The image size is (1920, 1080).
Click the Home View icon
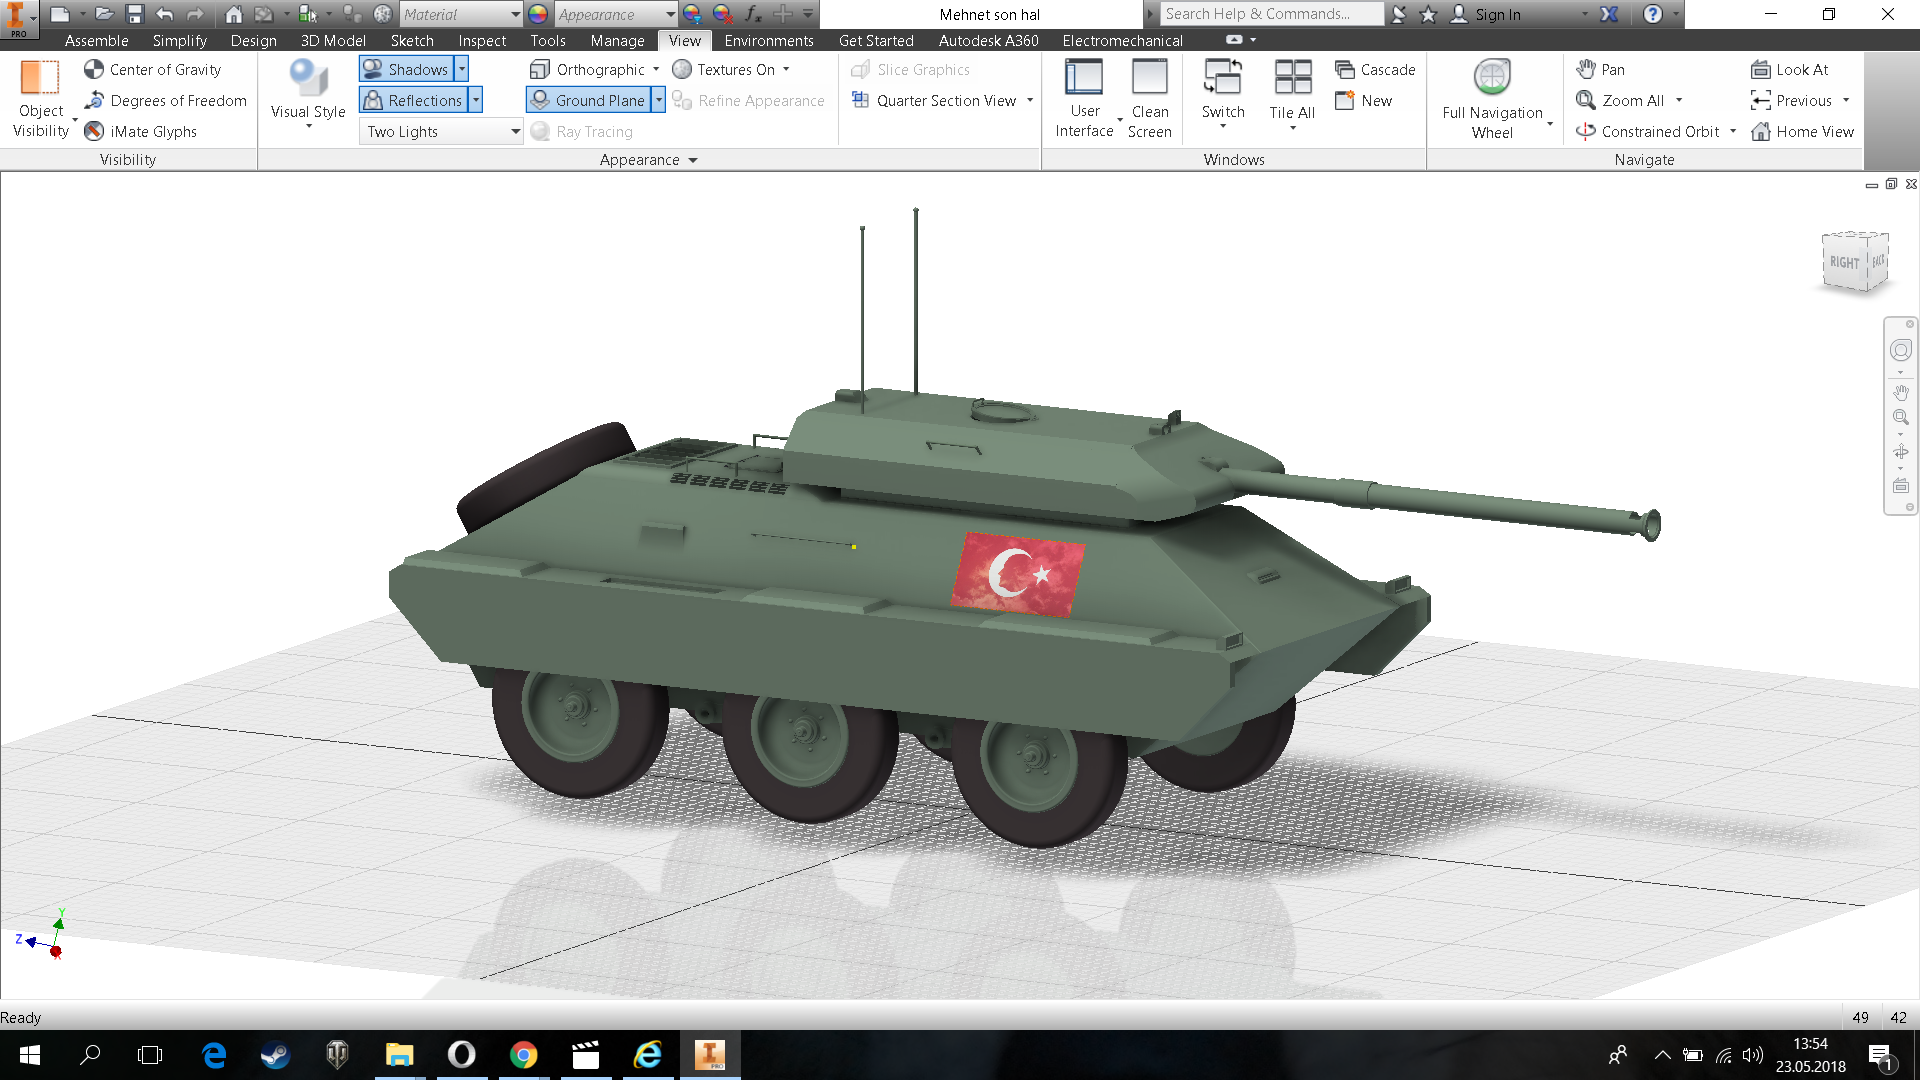(x=1761, y=131)
